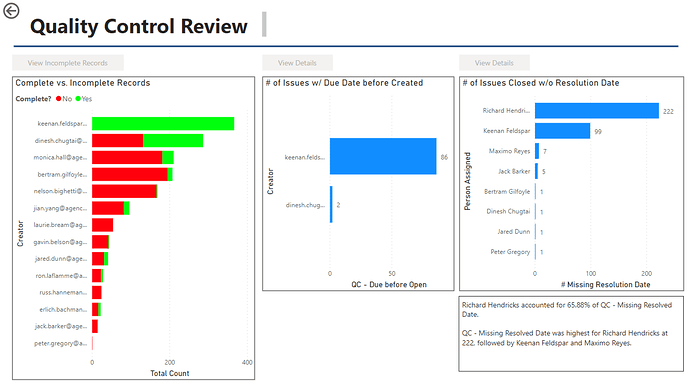Image resolution: width=690 pixels, height=389 pixels.
Task: Click the Quality Control Review title
Action: [x=139, y=26]
